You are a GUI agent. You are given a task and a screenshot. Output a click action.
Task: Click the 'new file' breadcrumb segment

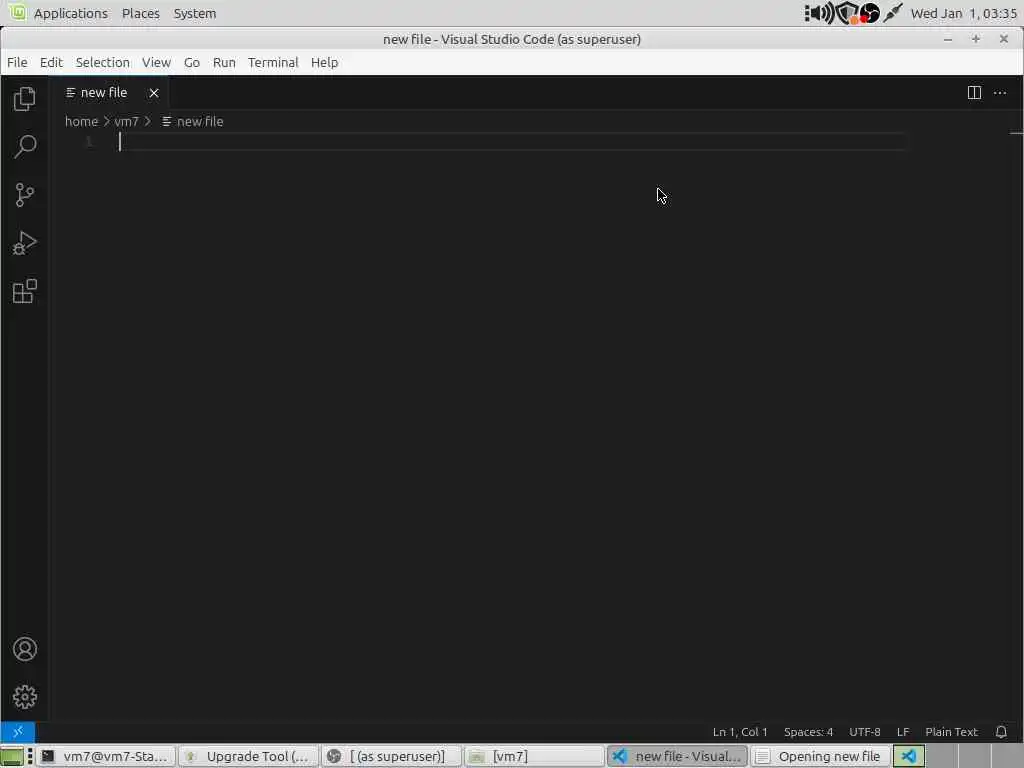point(193,121)
